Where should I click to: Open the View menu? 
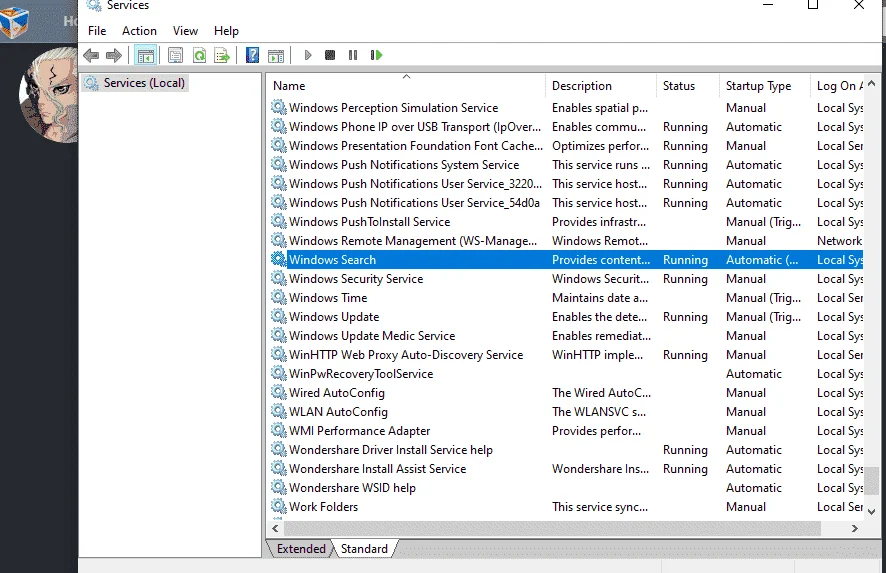[x=185, y=31]
